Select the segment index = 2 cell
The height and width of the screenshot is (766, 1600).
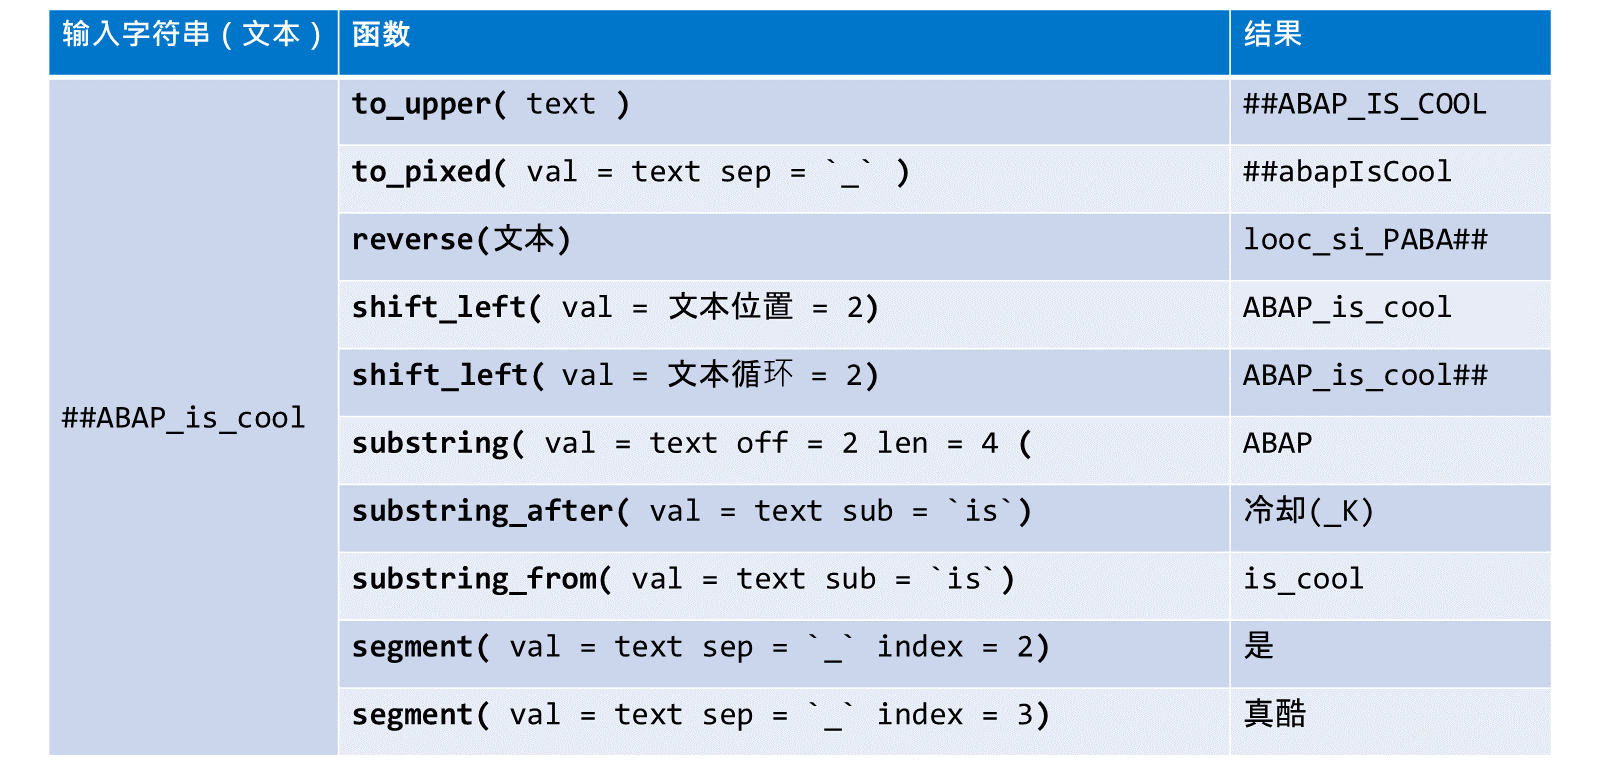click(784, 655)
